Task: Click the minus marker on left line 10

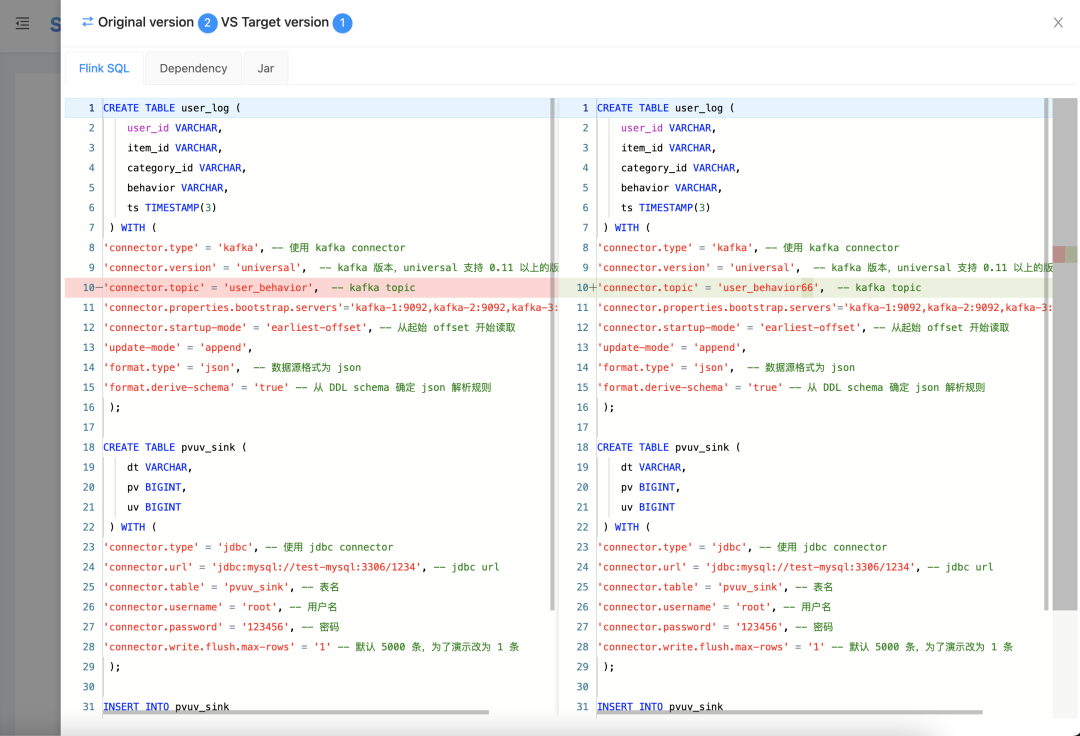Action: [x=99, y=288]
